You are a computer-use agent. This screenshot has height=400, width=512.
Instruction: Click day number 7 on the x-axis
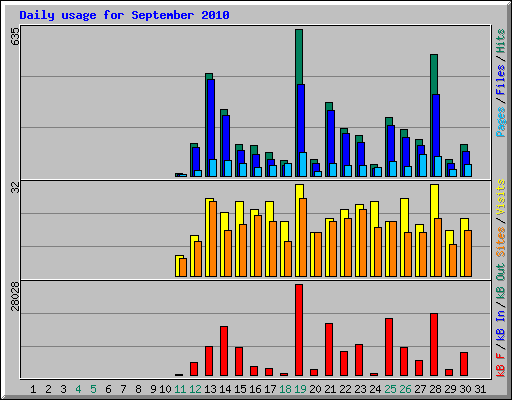click(123, 389)
